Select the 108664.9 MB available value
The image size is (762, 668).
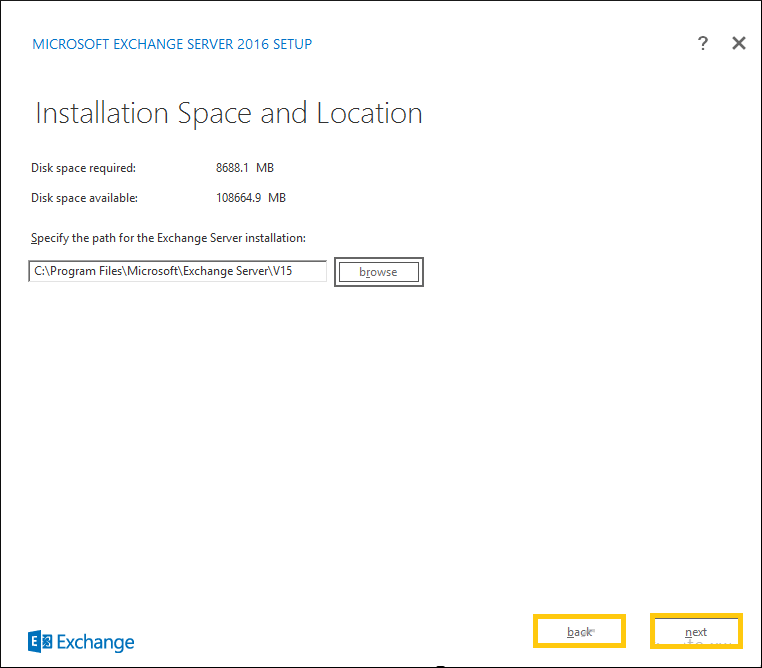coord(251,198)
